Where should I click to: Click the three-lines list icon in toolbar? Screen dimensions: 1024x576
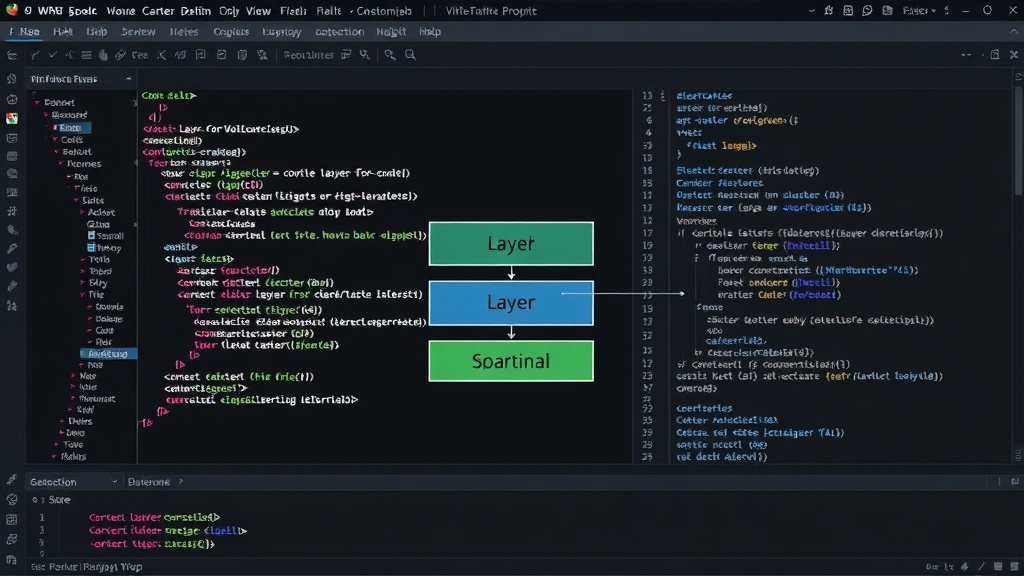coord(86,55)
